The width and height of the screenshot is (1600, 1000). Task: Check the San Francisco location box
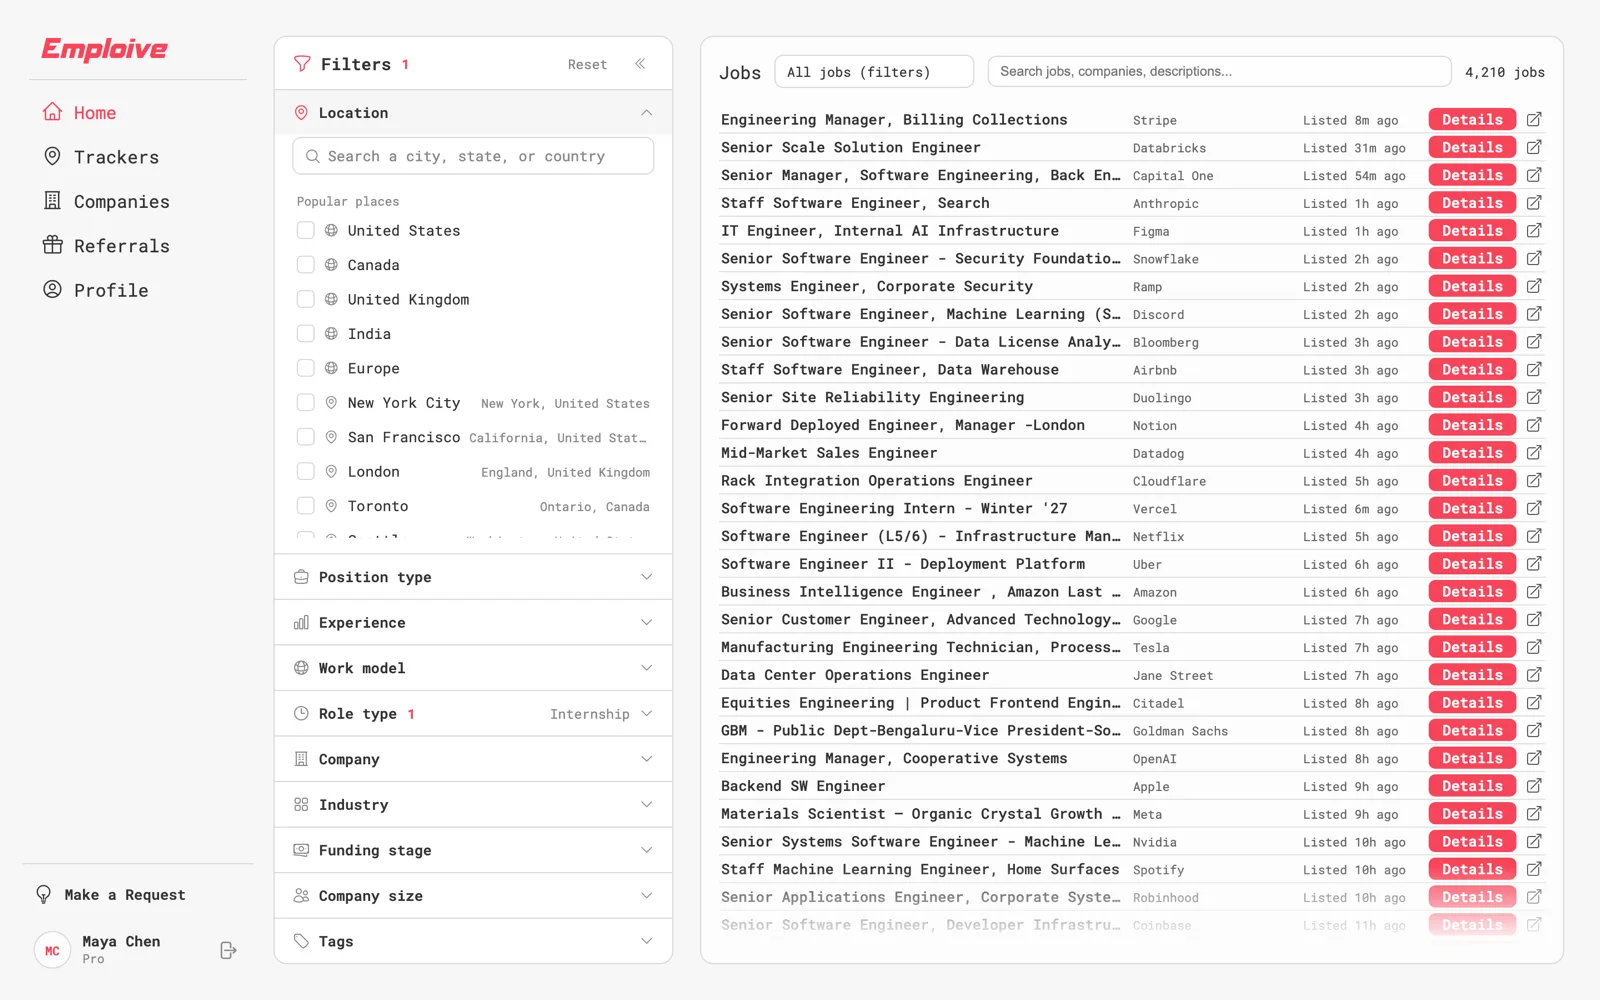[x=306, y=437]
